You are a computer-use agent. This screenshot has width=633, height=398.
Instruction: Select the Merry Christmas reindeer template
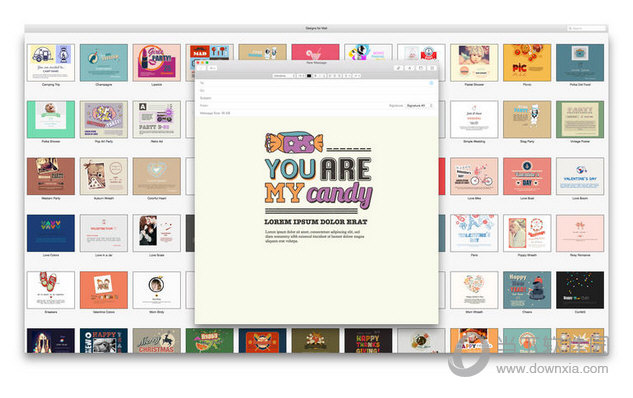[157, 341]
